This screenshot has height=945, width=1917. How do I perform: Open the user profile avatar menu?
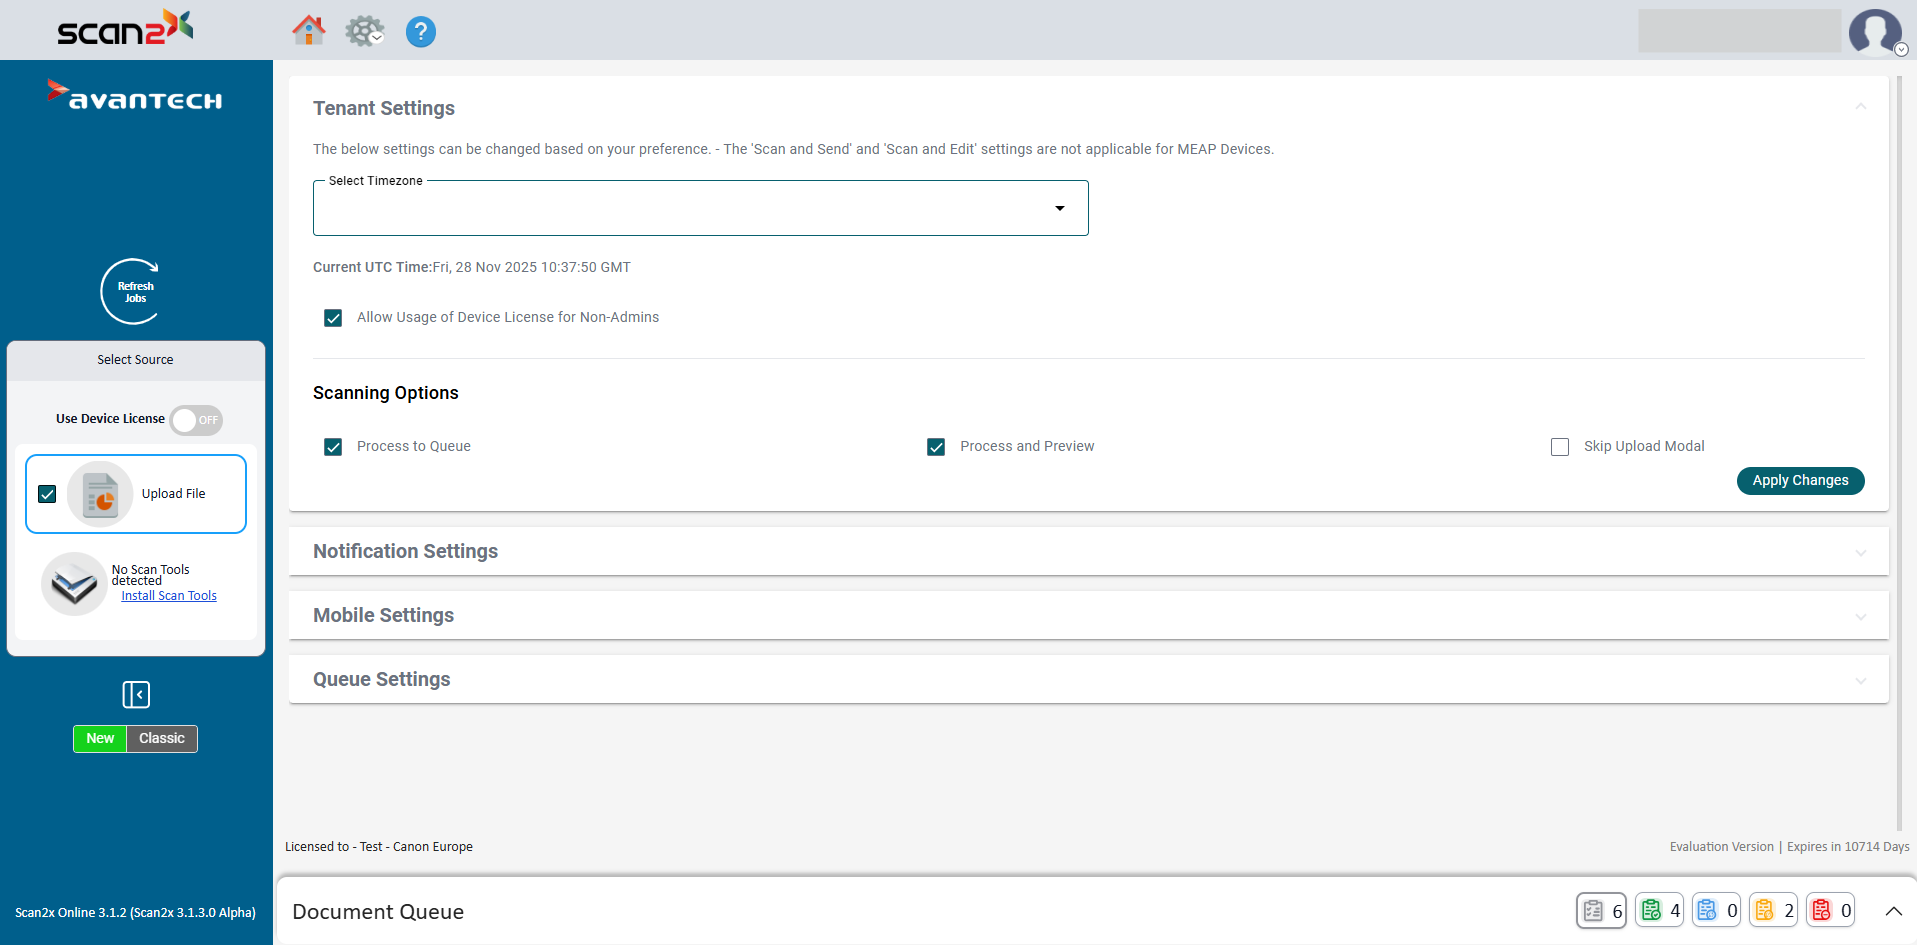tap(1875, 32)
